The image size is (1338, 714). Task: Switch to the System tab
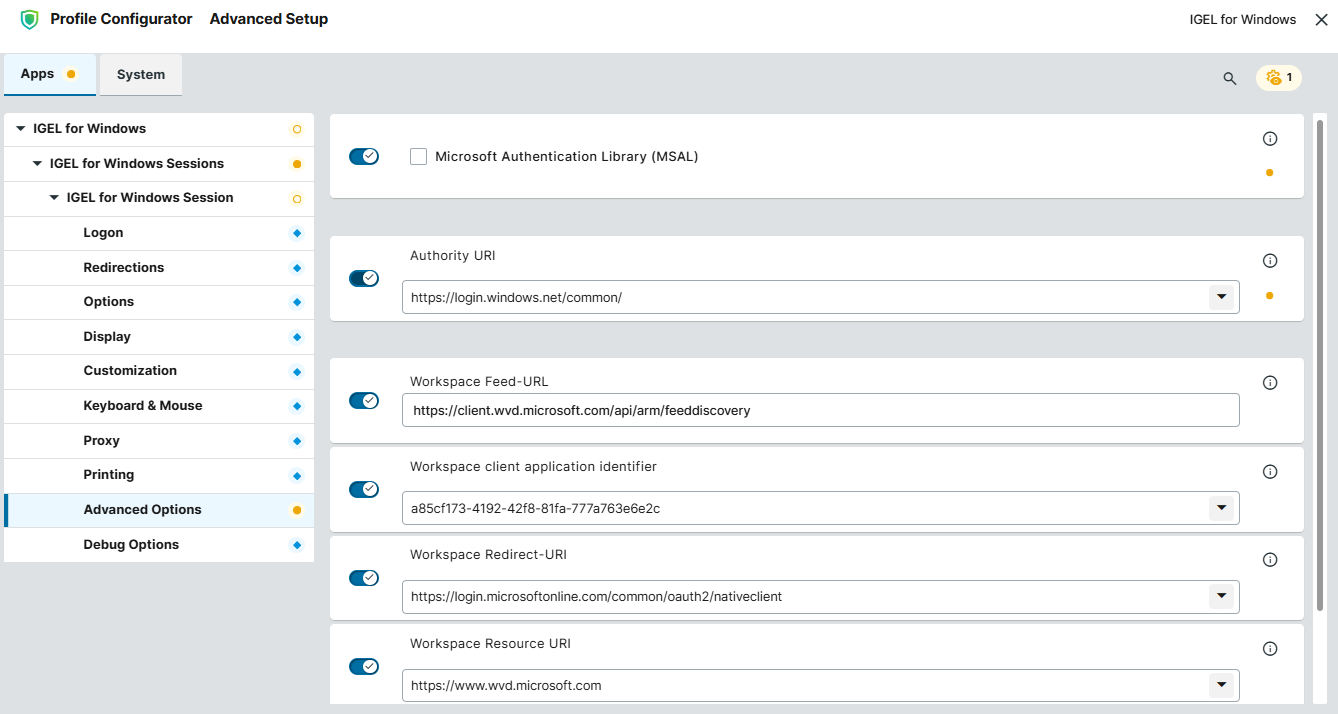pos(140,73)
